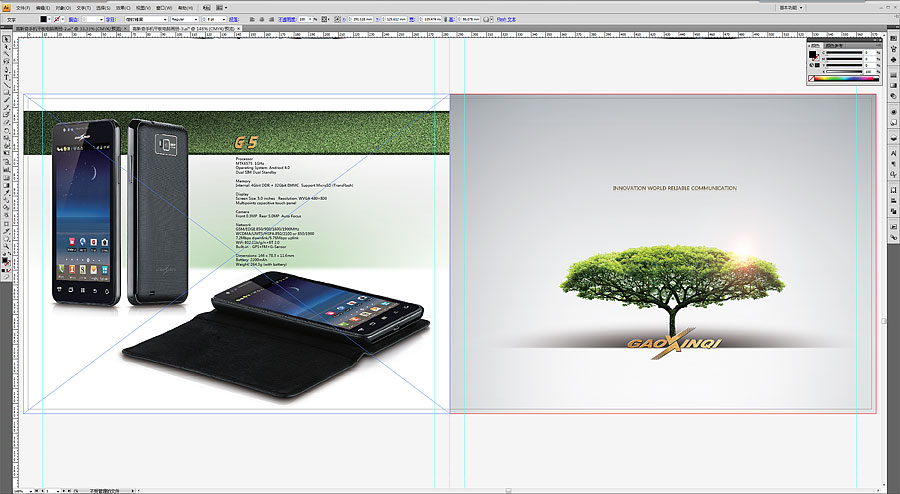The image size is (900, 494).
Task: Open the fill color dropdown in the control bar
Action: click(x=50, y=19)
